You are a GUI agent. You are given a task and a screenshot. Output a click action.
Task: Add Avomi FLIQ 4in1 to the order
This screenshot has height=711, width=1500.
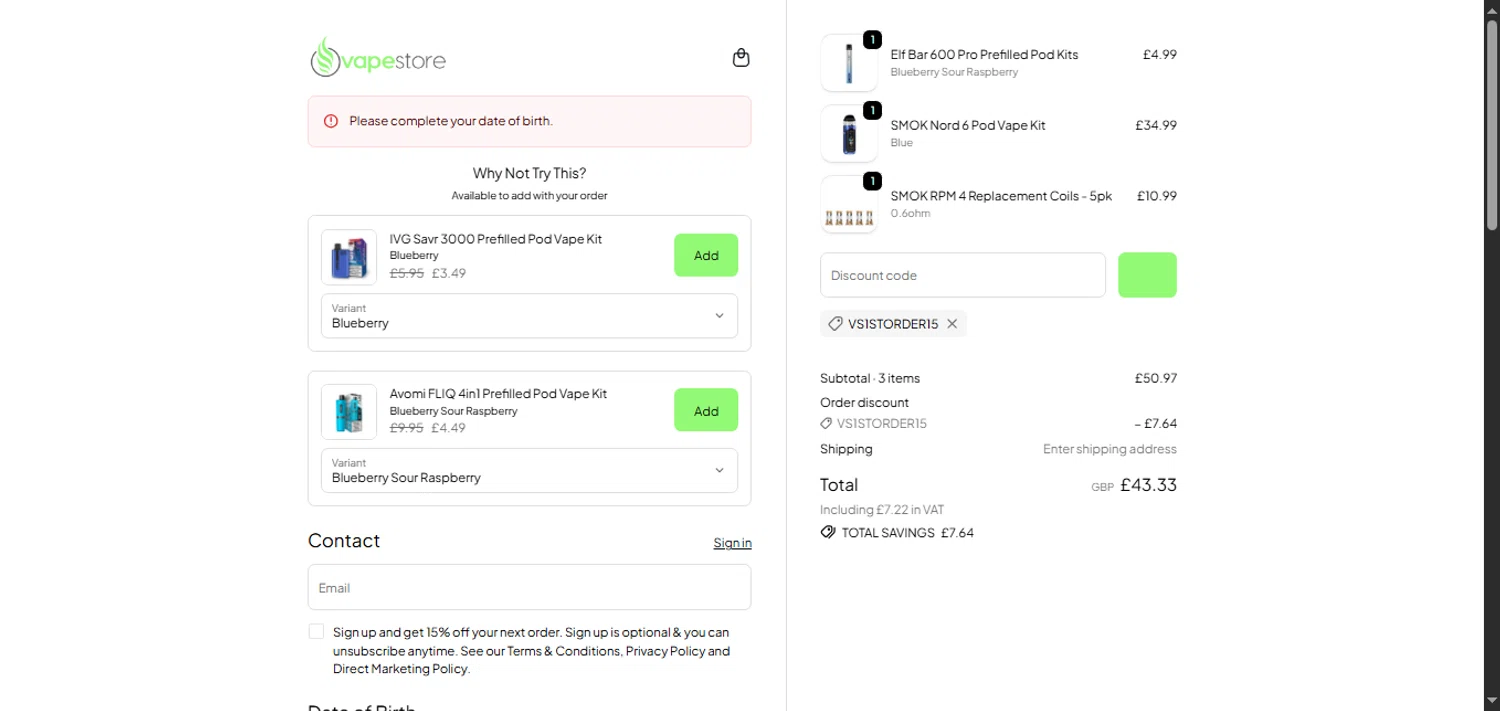tap(706, 410)
